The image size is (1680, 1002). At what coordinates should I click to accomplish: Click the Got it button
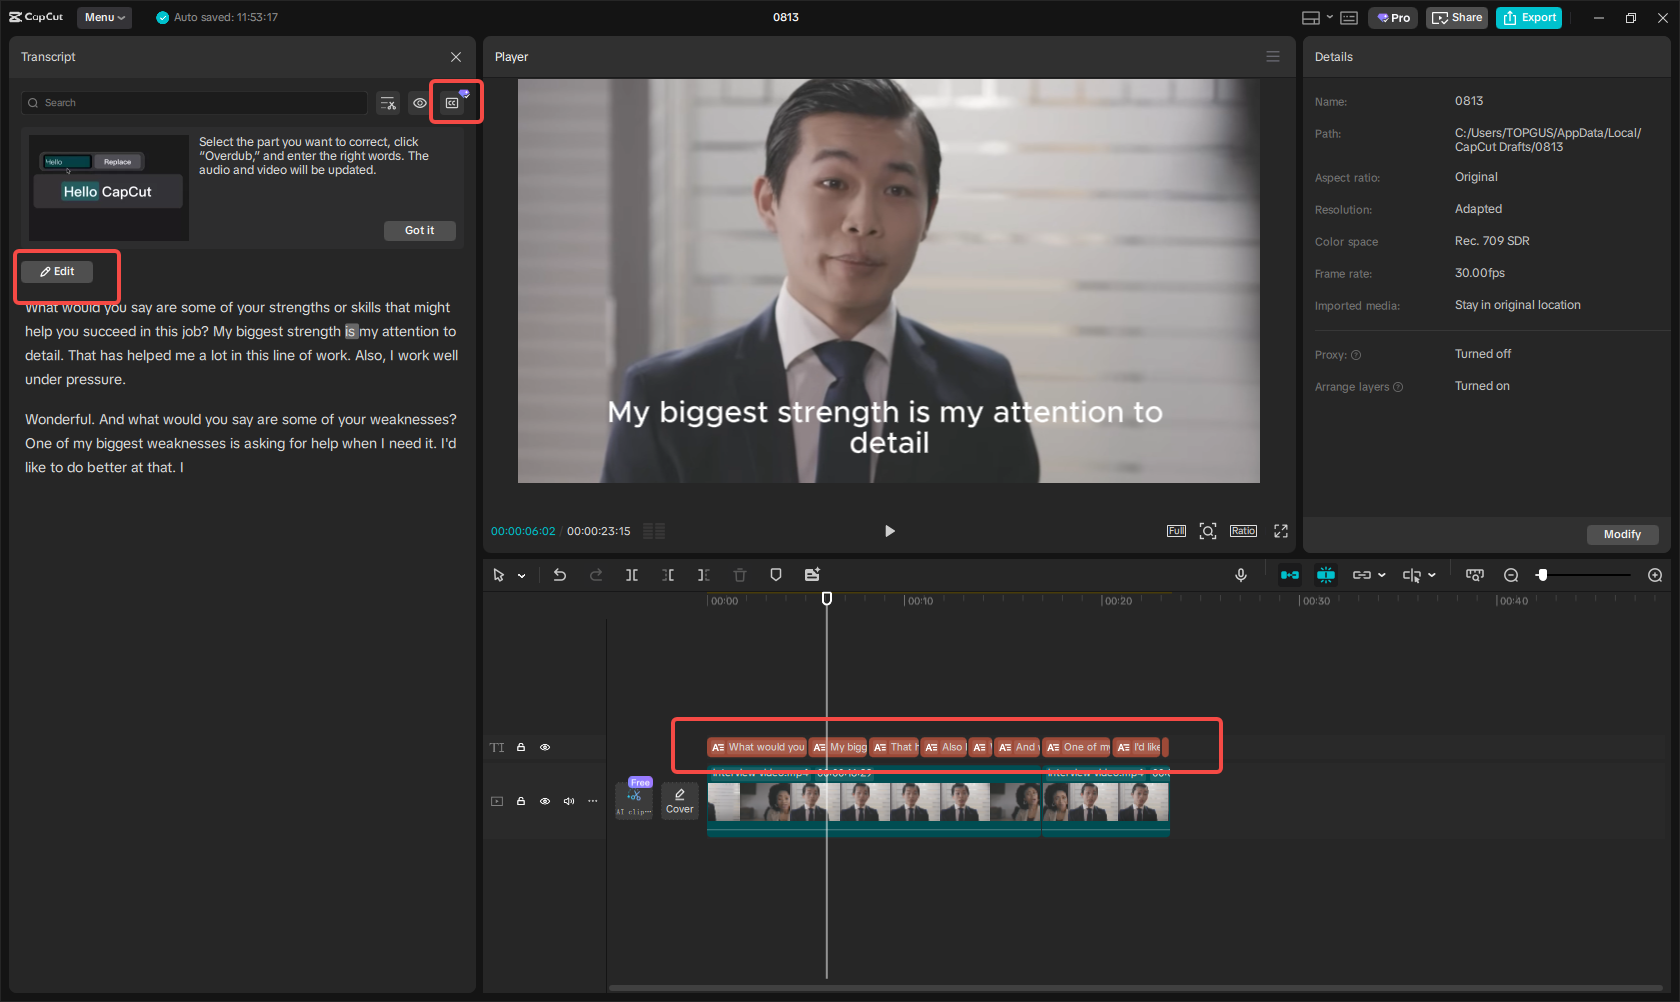tap(419, 230)
